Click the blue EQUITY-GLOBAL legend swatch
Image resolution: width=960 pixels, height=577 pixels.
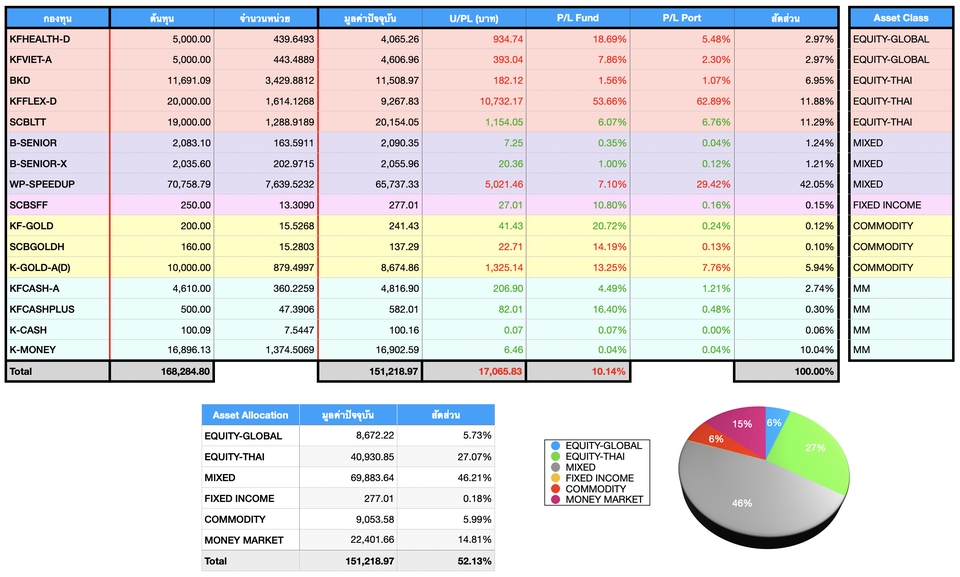555,446
